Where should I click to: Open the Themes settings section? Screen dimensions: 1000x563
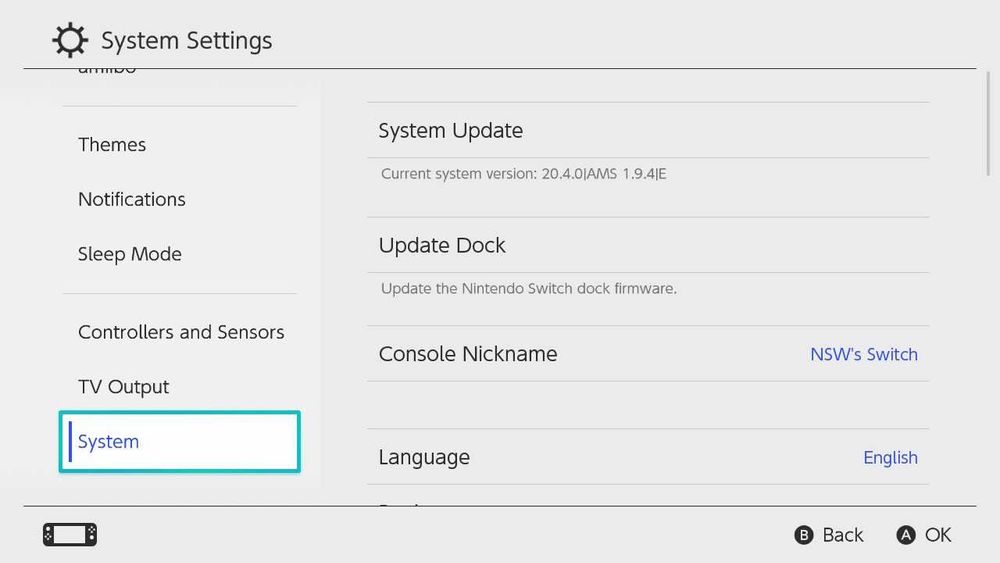tap(112, 145)
